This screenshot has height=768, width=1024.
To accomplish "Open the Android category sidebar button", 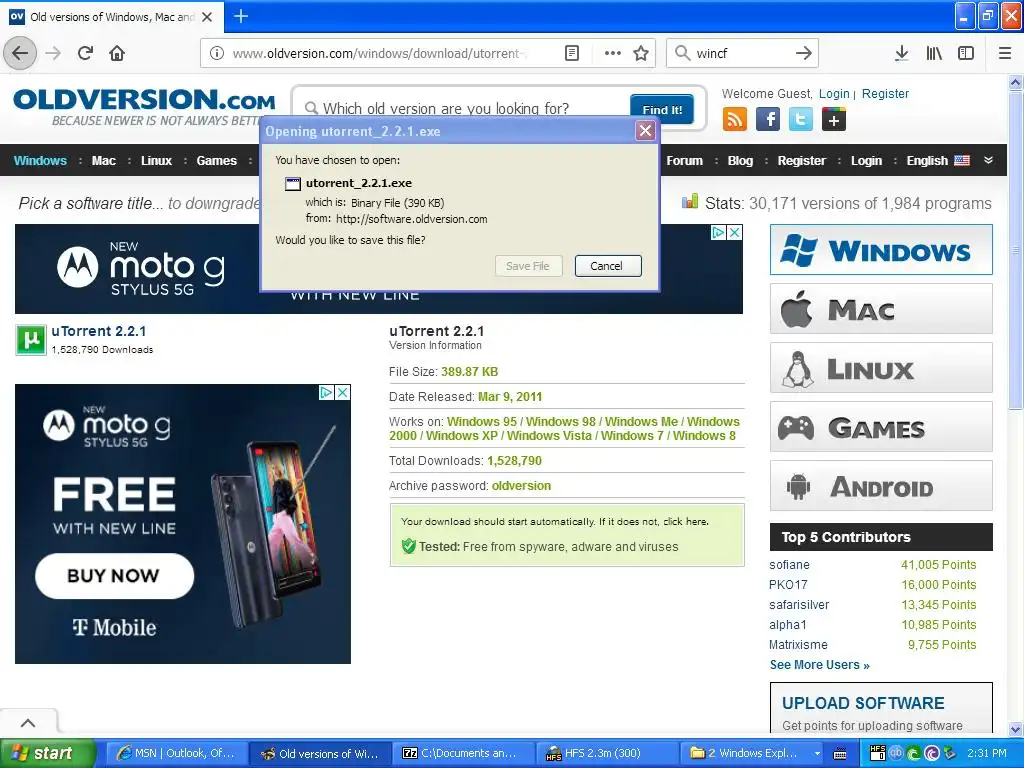I will pyautogui.click(x=881, y=485).
